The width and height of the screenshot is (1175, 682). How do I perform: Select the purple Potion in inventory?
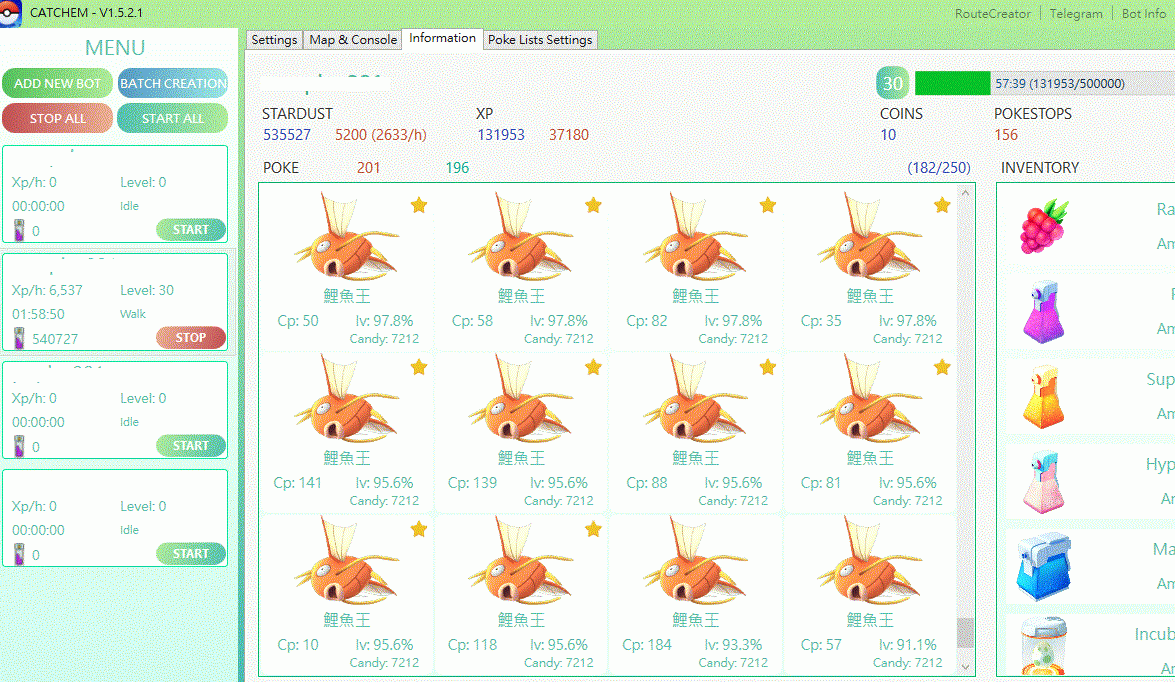pos(1044,311)
